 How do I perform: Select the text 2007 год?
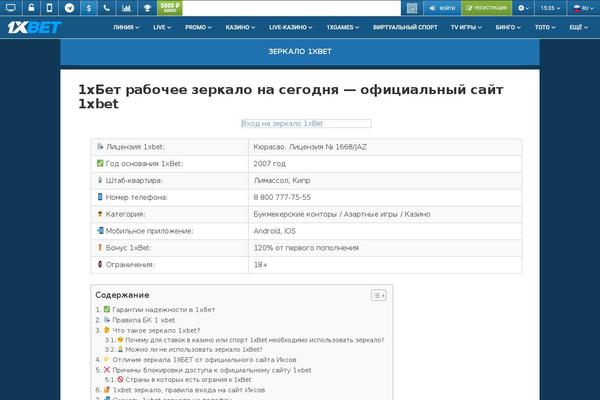(x=269, y=164)
